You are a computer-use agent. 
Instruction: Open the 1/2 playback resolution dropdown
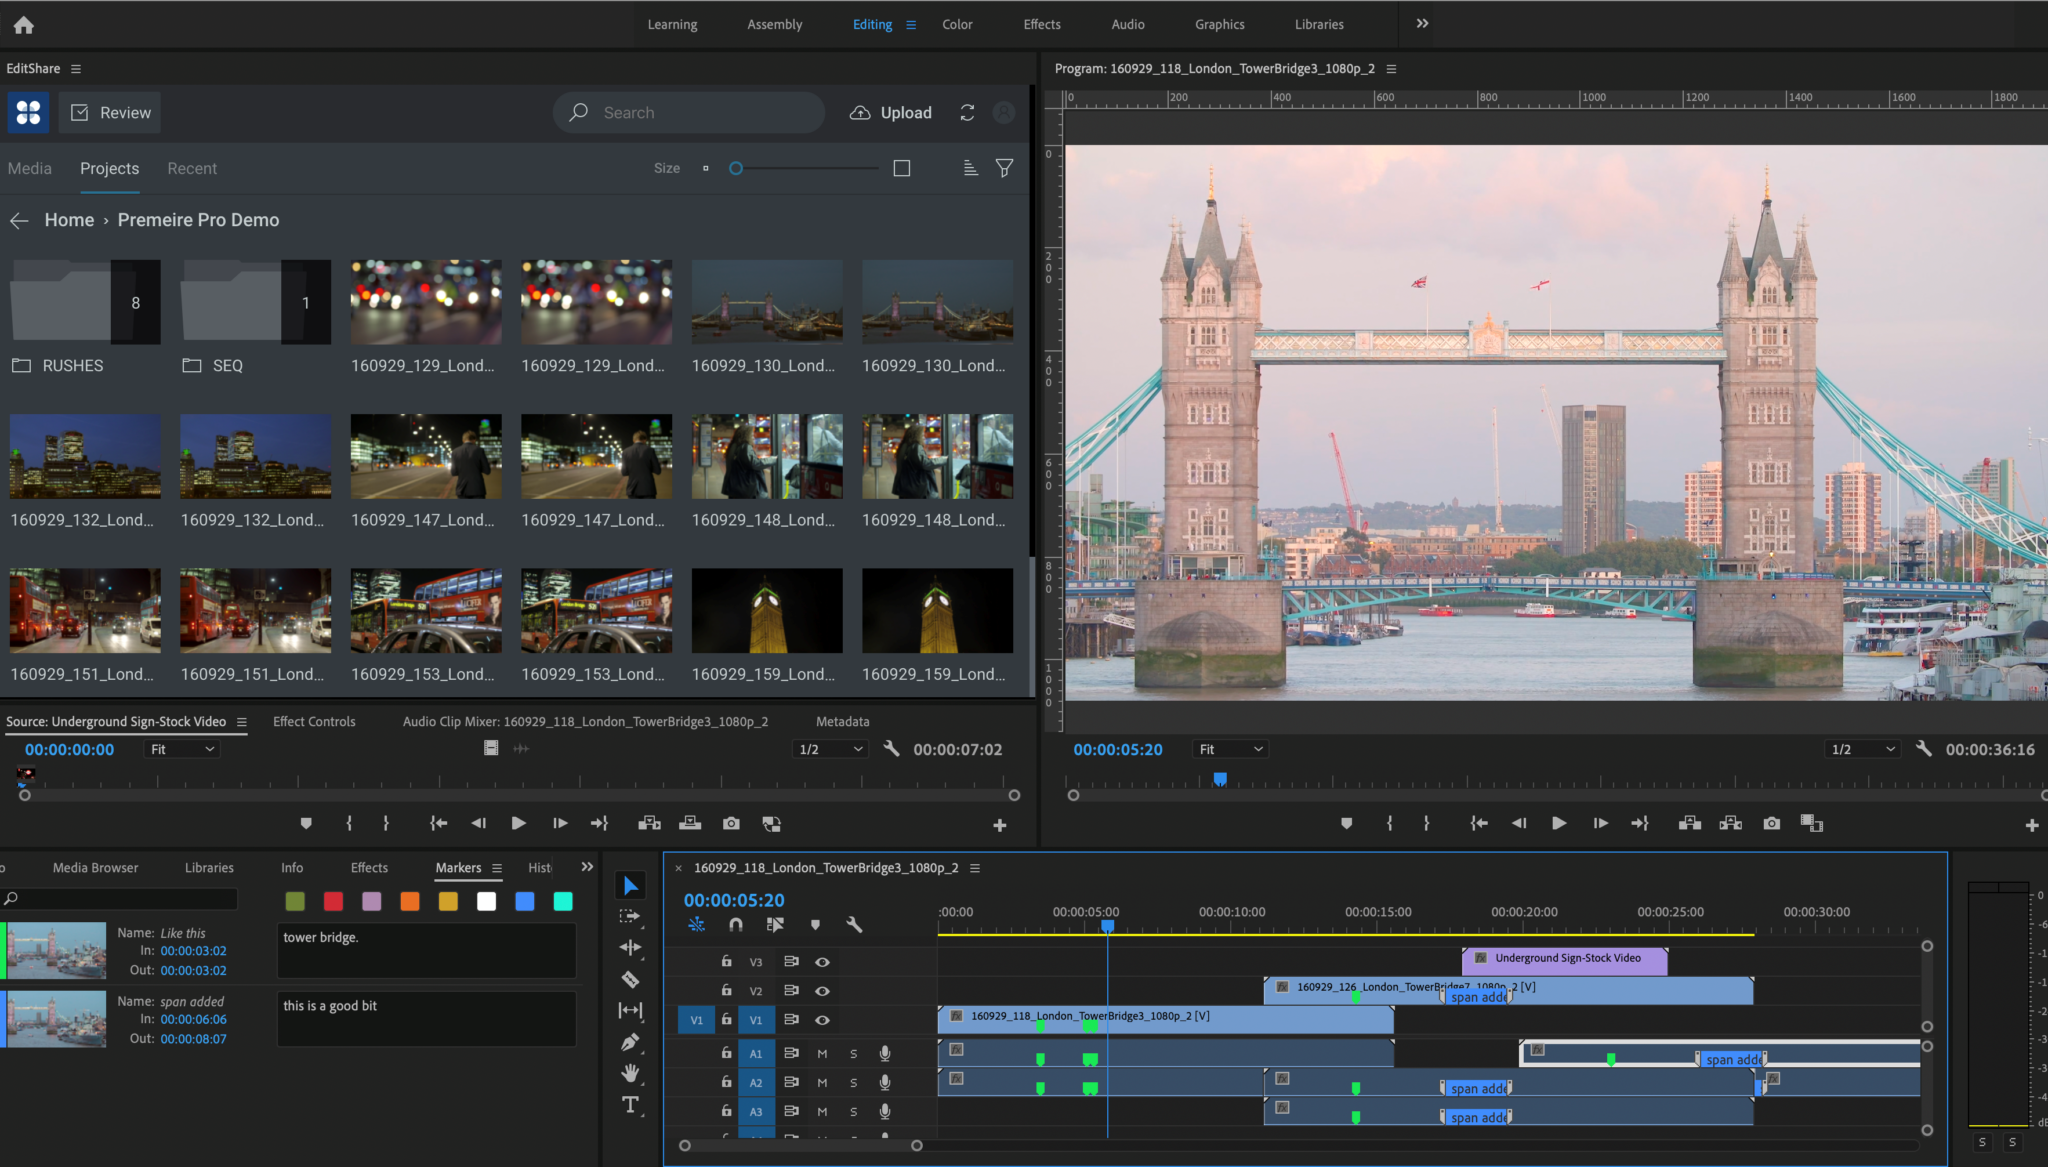click(x=1862, y=748)
